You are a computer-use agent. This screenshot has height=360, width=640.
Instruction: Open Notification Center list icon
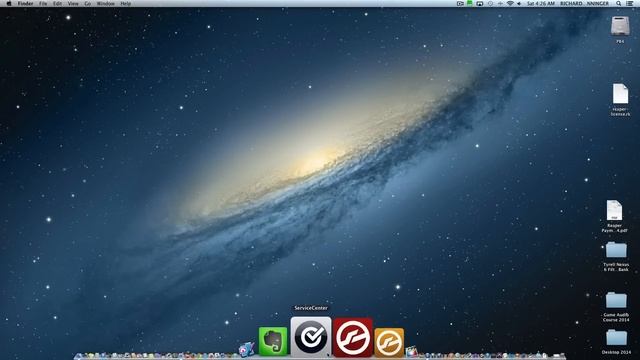630,3
